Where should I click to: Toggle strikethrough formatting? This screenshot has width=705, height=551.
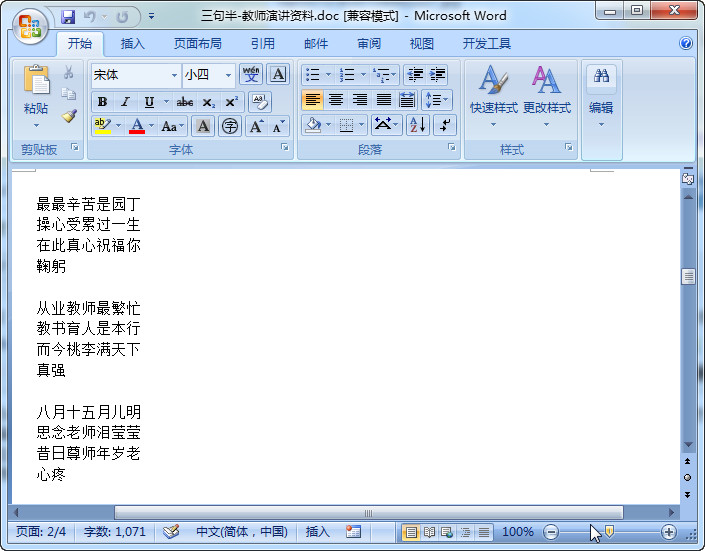(184, 102)
